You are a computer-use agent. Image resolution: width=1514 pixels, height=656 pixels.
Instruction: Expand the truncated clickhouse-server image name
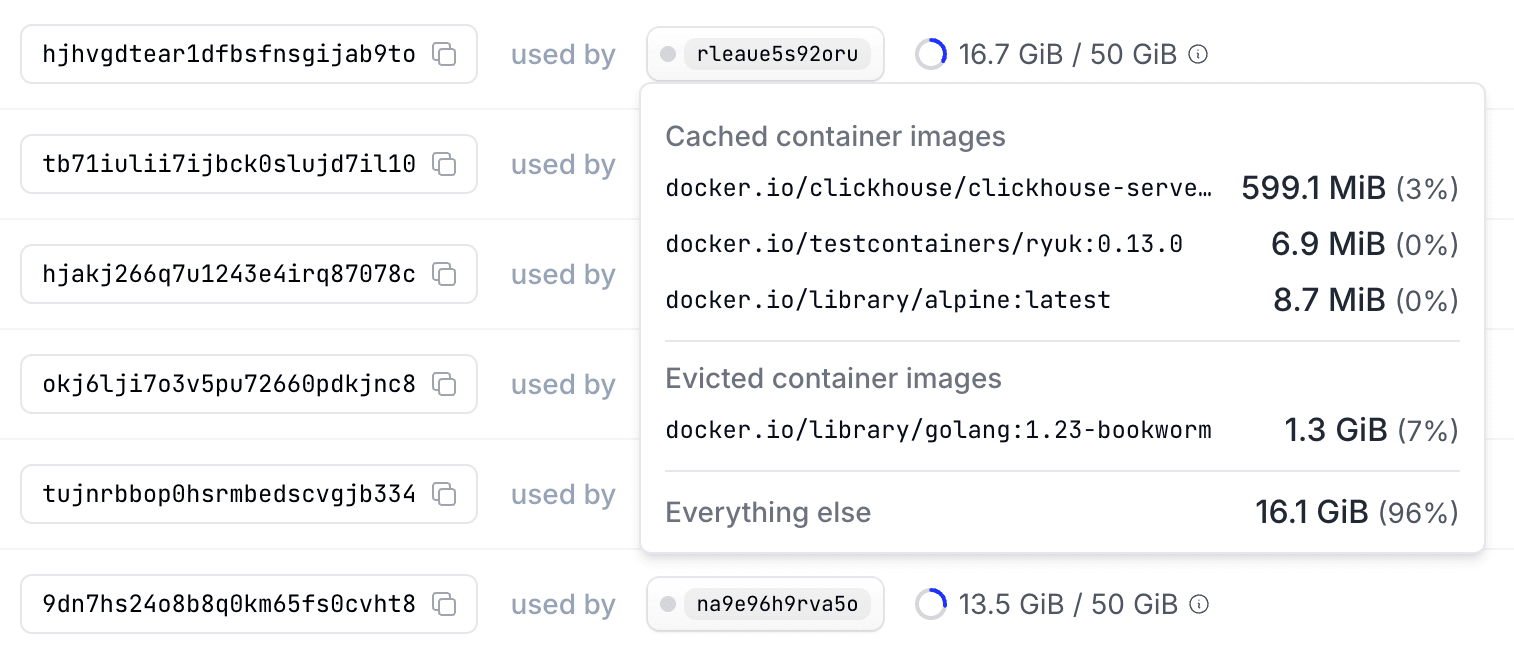click(x=938, y=188)
